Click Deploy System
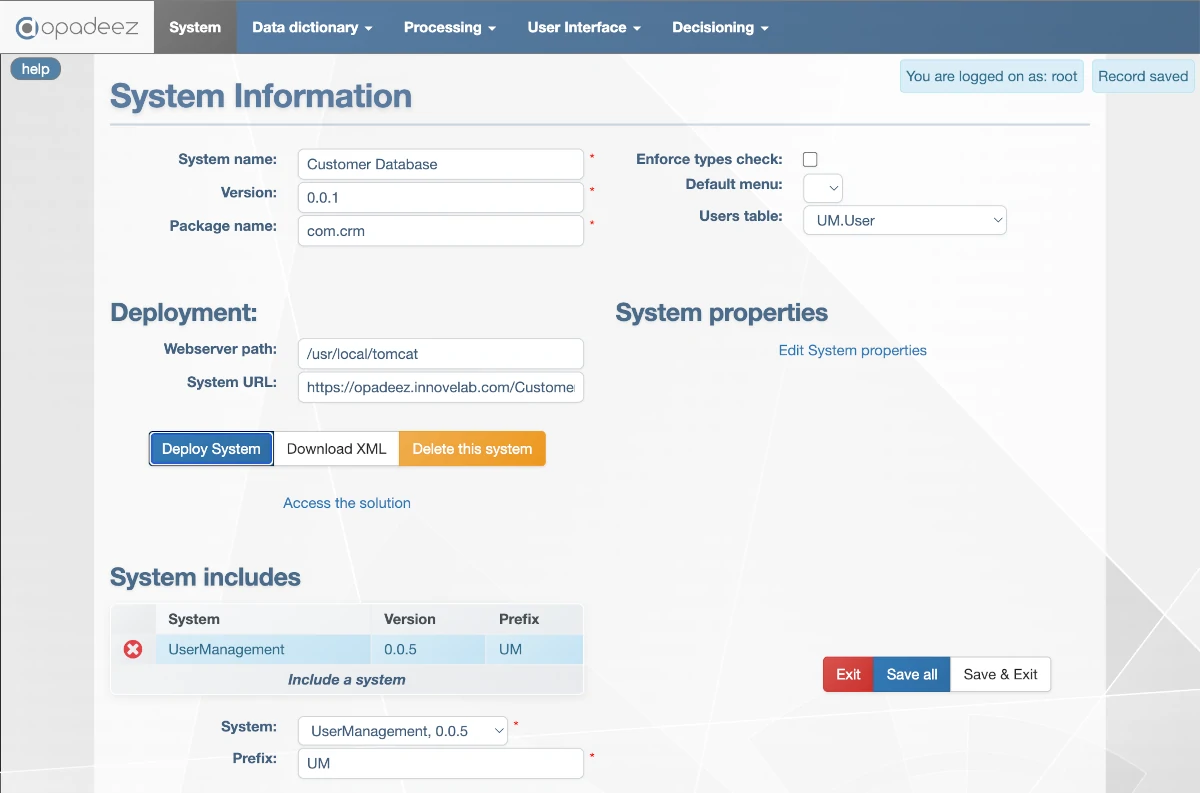Image resolution: width=1200 pixels, height=793 pixels. click(211, 448)
